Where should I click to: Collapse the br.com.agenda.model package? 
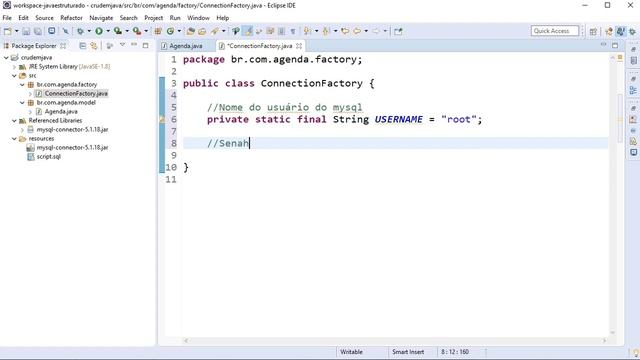click(x=22, y=102)
